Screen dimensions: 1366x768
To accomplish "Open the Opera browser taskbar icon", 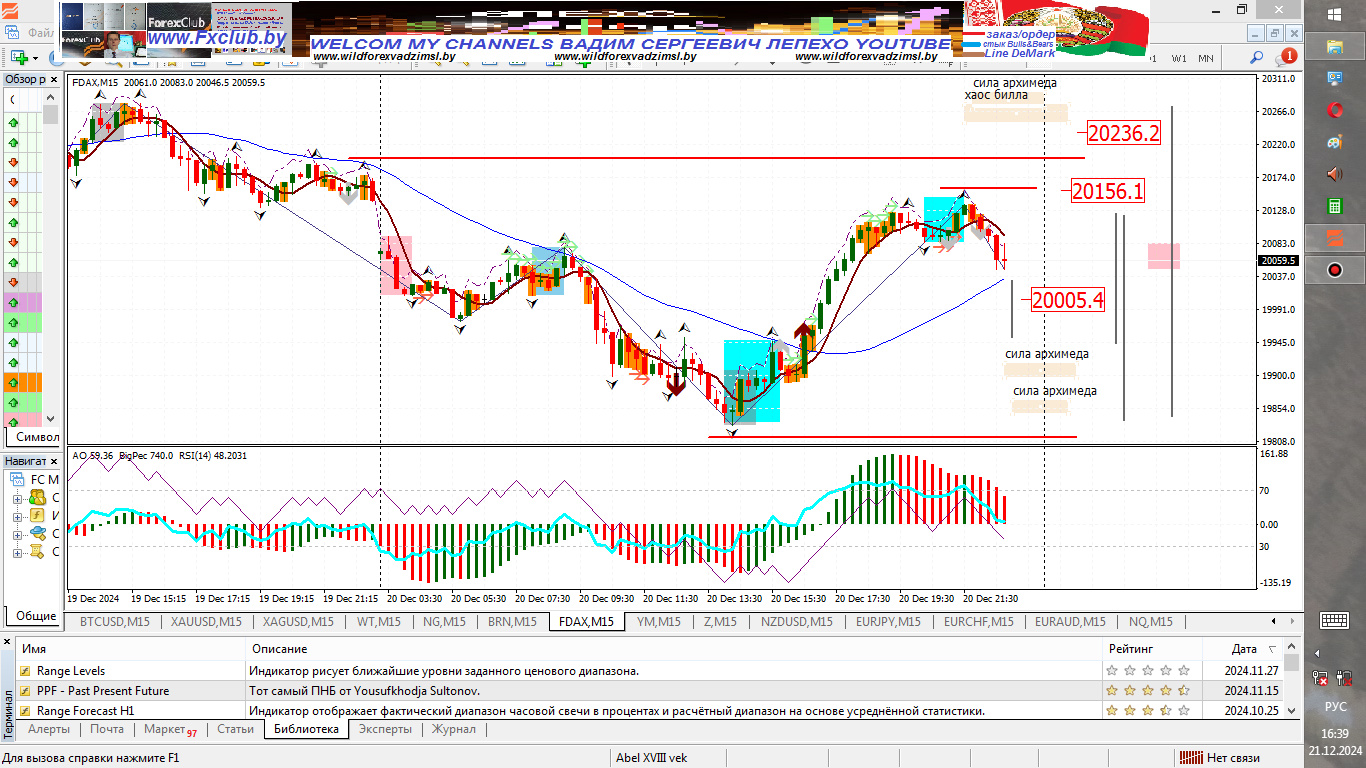I will tap(1335, 110).
